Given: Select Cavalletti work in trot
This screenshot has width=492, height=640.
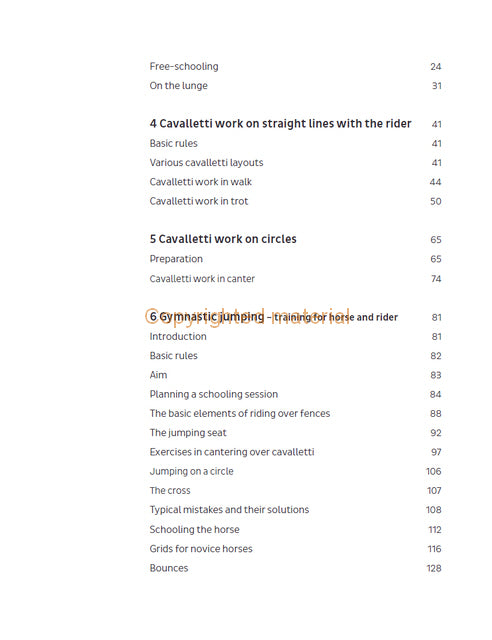Looking at the screenshot, I should (x=199, y=201).
